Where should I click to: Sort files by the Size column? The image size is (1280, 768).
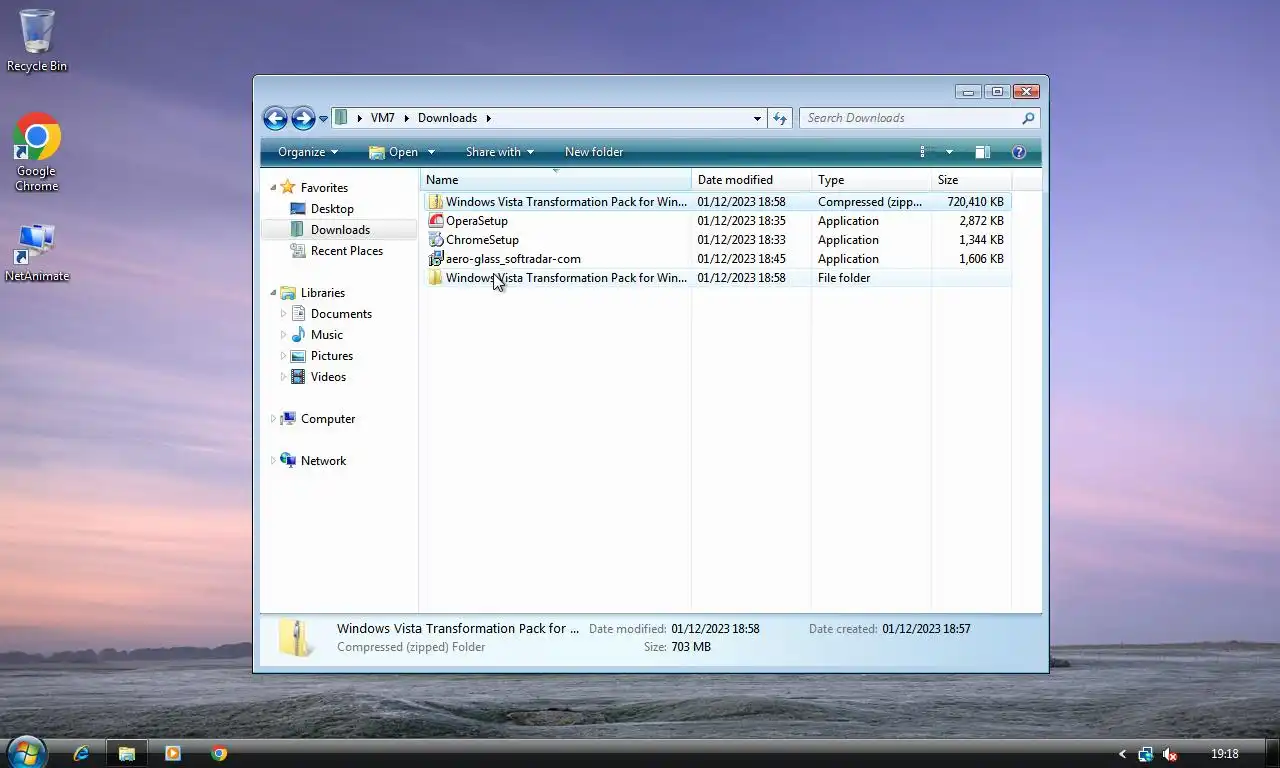coord(971,180)
